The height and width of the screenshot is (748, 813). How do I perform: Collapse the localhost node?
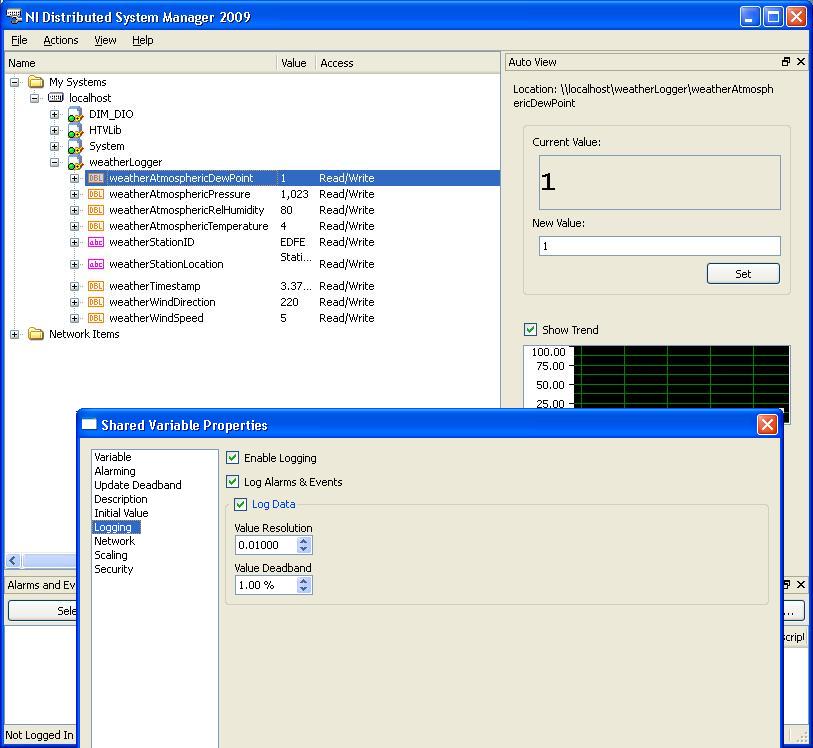tap(34, 98)
